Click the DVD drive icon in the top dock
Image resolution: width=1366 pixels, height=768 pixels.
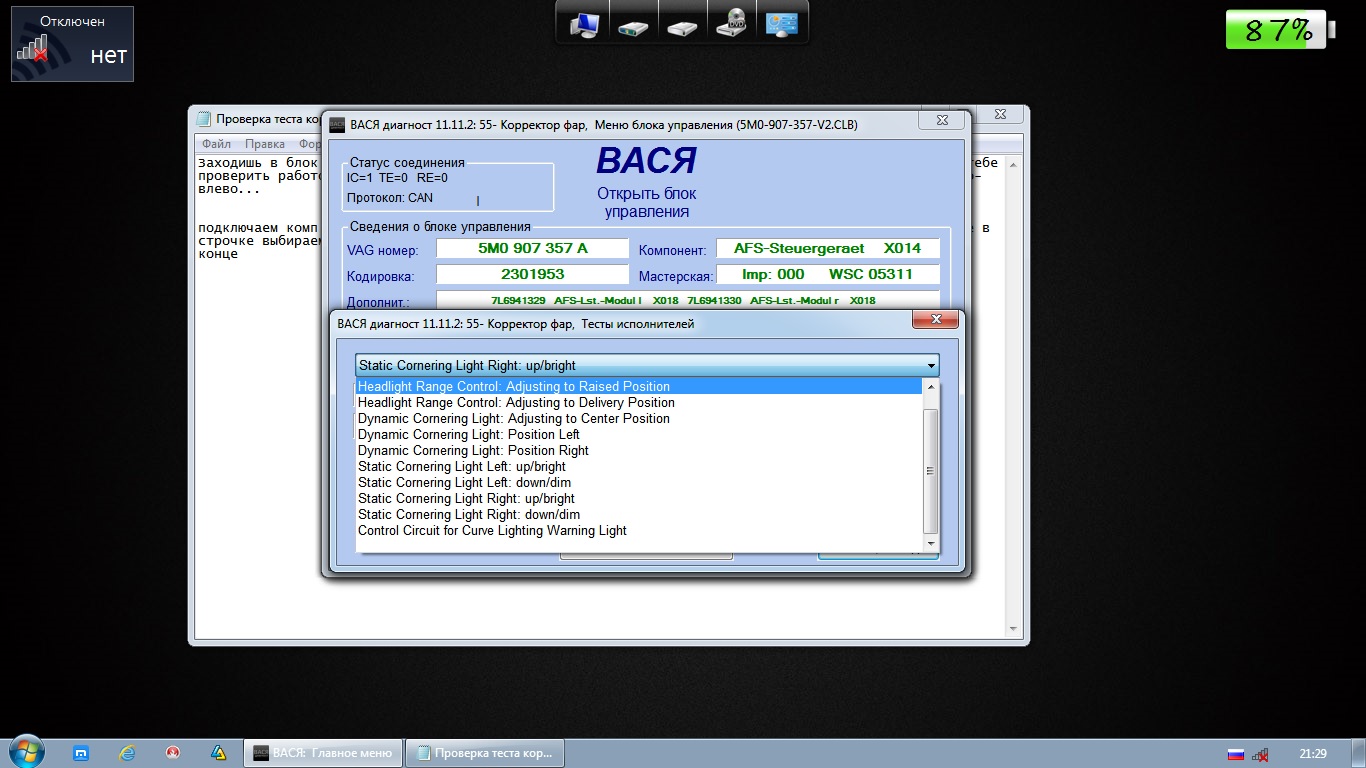tap(732, 24)
